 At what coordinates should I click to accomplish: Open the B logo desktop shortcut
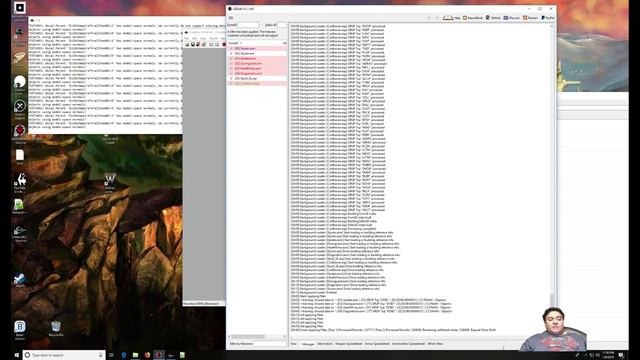[20, 330]
